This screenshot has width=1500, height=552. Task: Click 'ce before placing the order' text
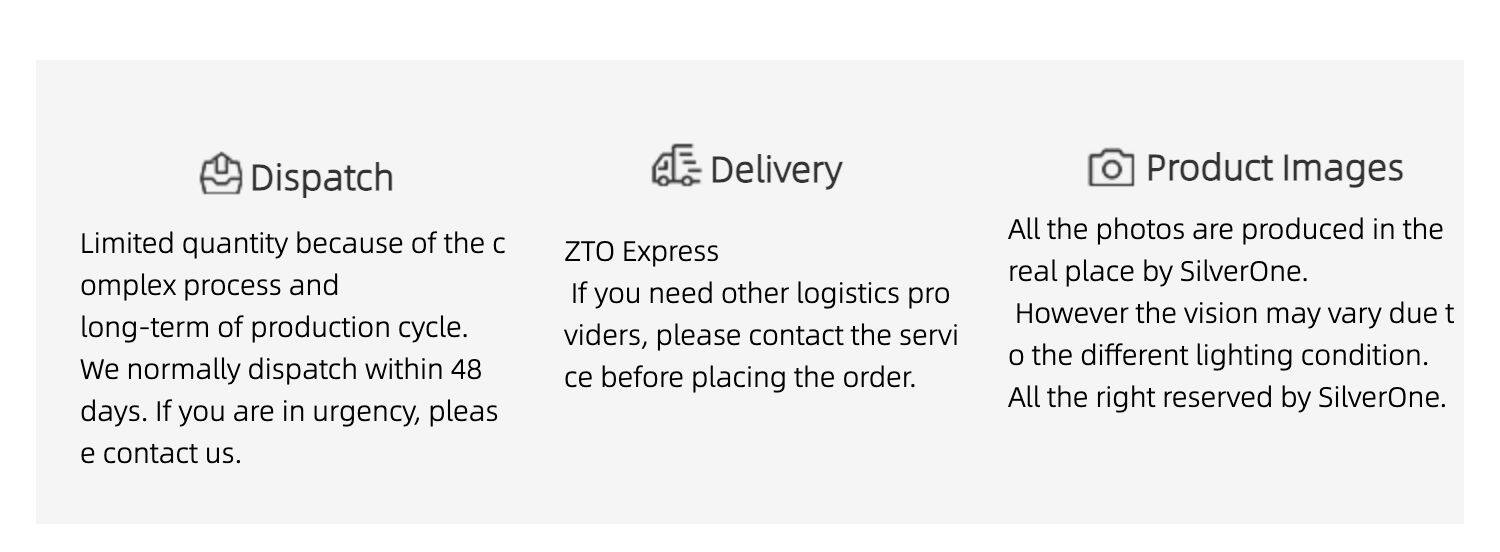pyautogui.click(x=740, y=379)
